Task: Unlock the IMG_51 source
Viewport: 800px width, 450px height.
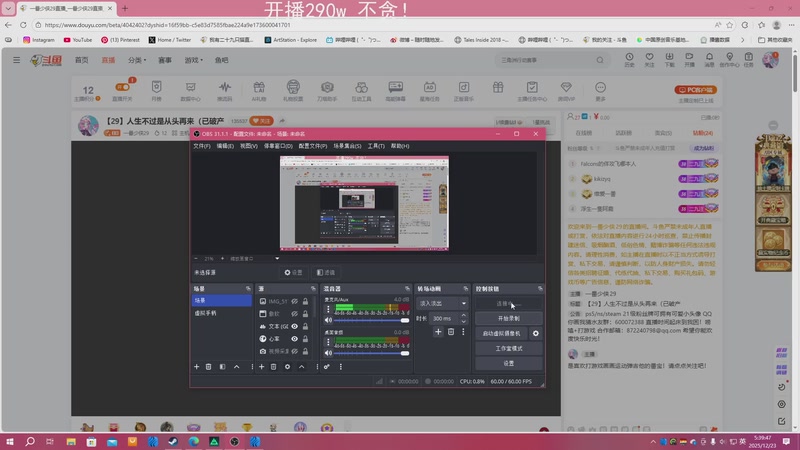Action: click(305, 302)
